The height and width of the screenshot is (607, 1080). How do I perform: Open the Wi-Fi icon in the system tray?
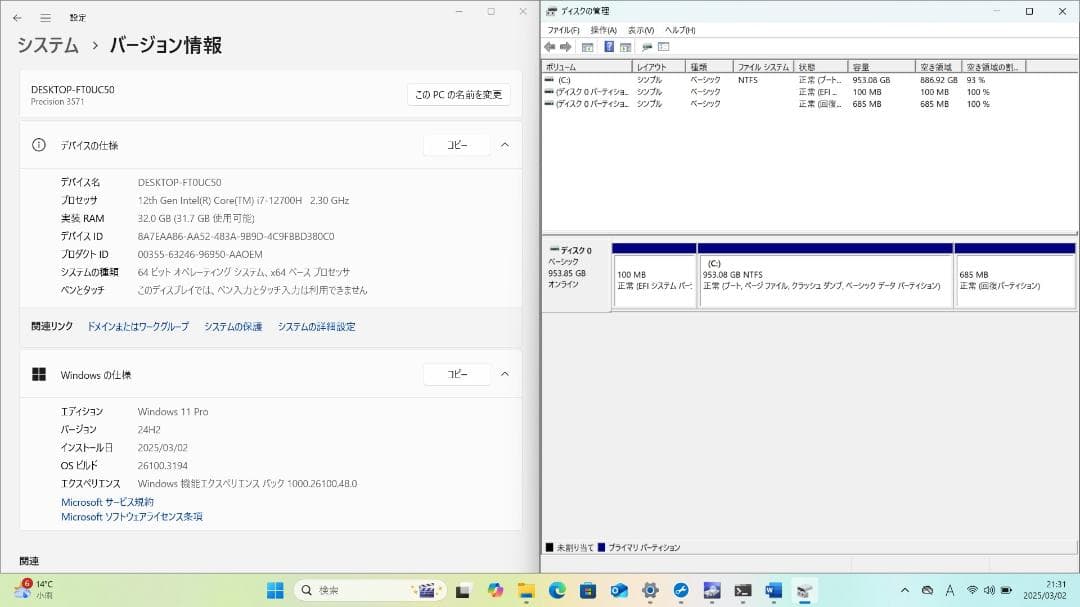tap(971, 590)
